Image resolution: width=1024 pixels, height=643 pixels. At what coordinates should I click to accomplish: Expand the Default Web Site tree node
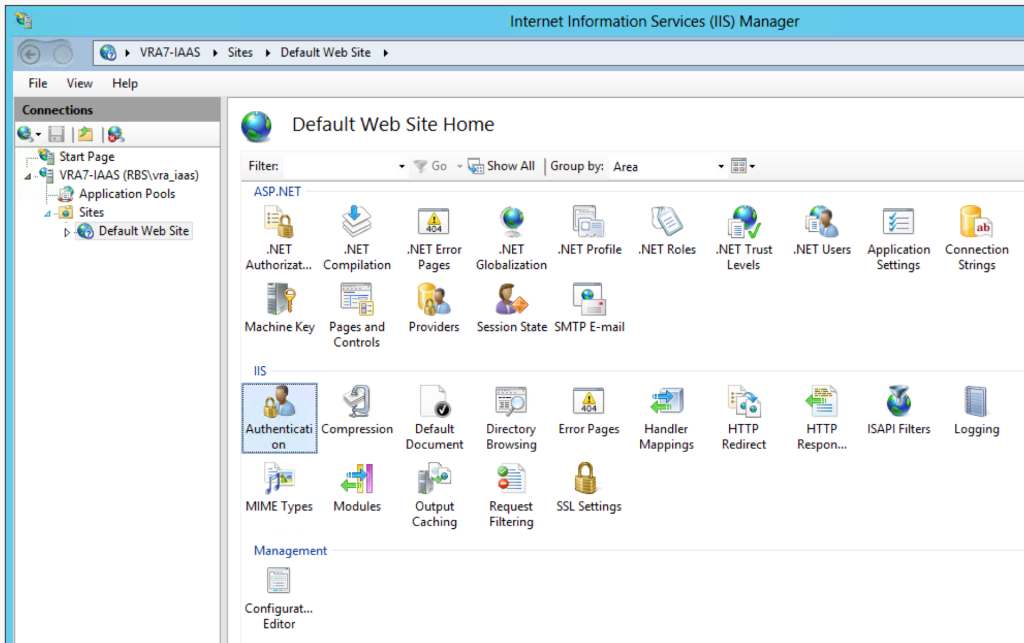click(x=66, y=231)
